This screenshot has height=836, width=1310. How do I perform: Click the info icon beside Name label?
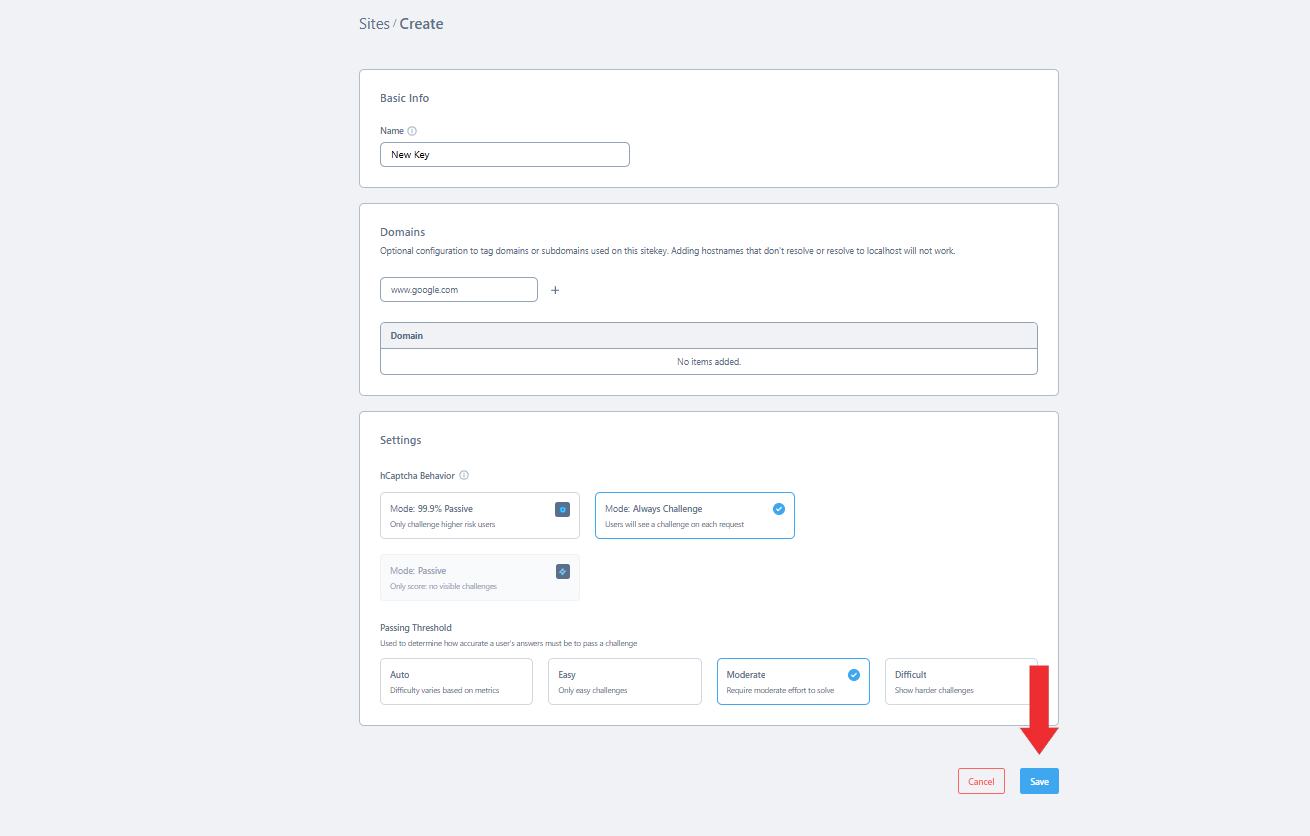(x=412, y=131)
